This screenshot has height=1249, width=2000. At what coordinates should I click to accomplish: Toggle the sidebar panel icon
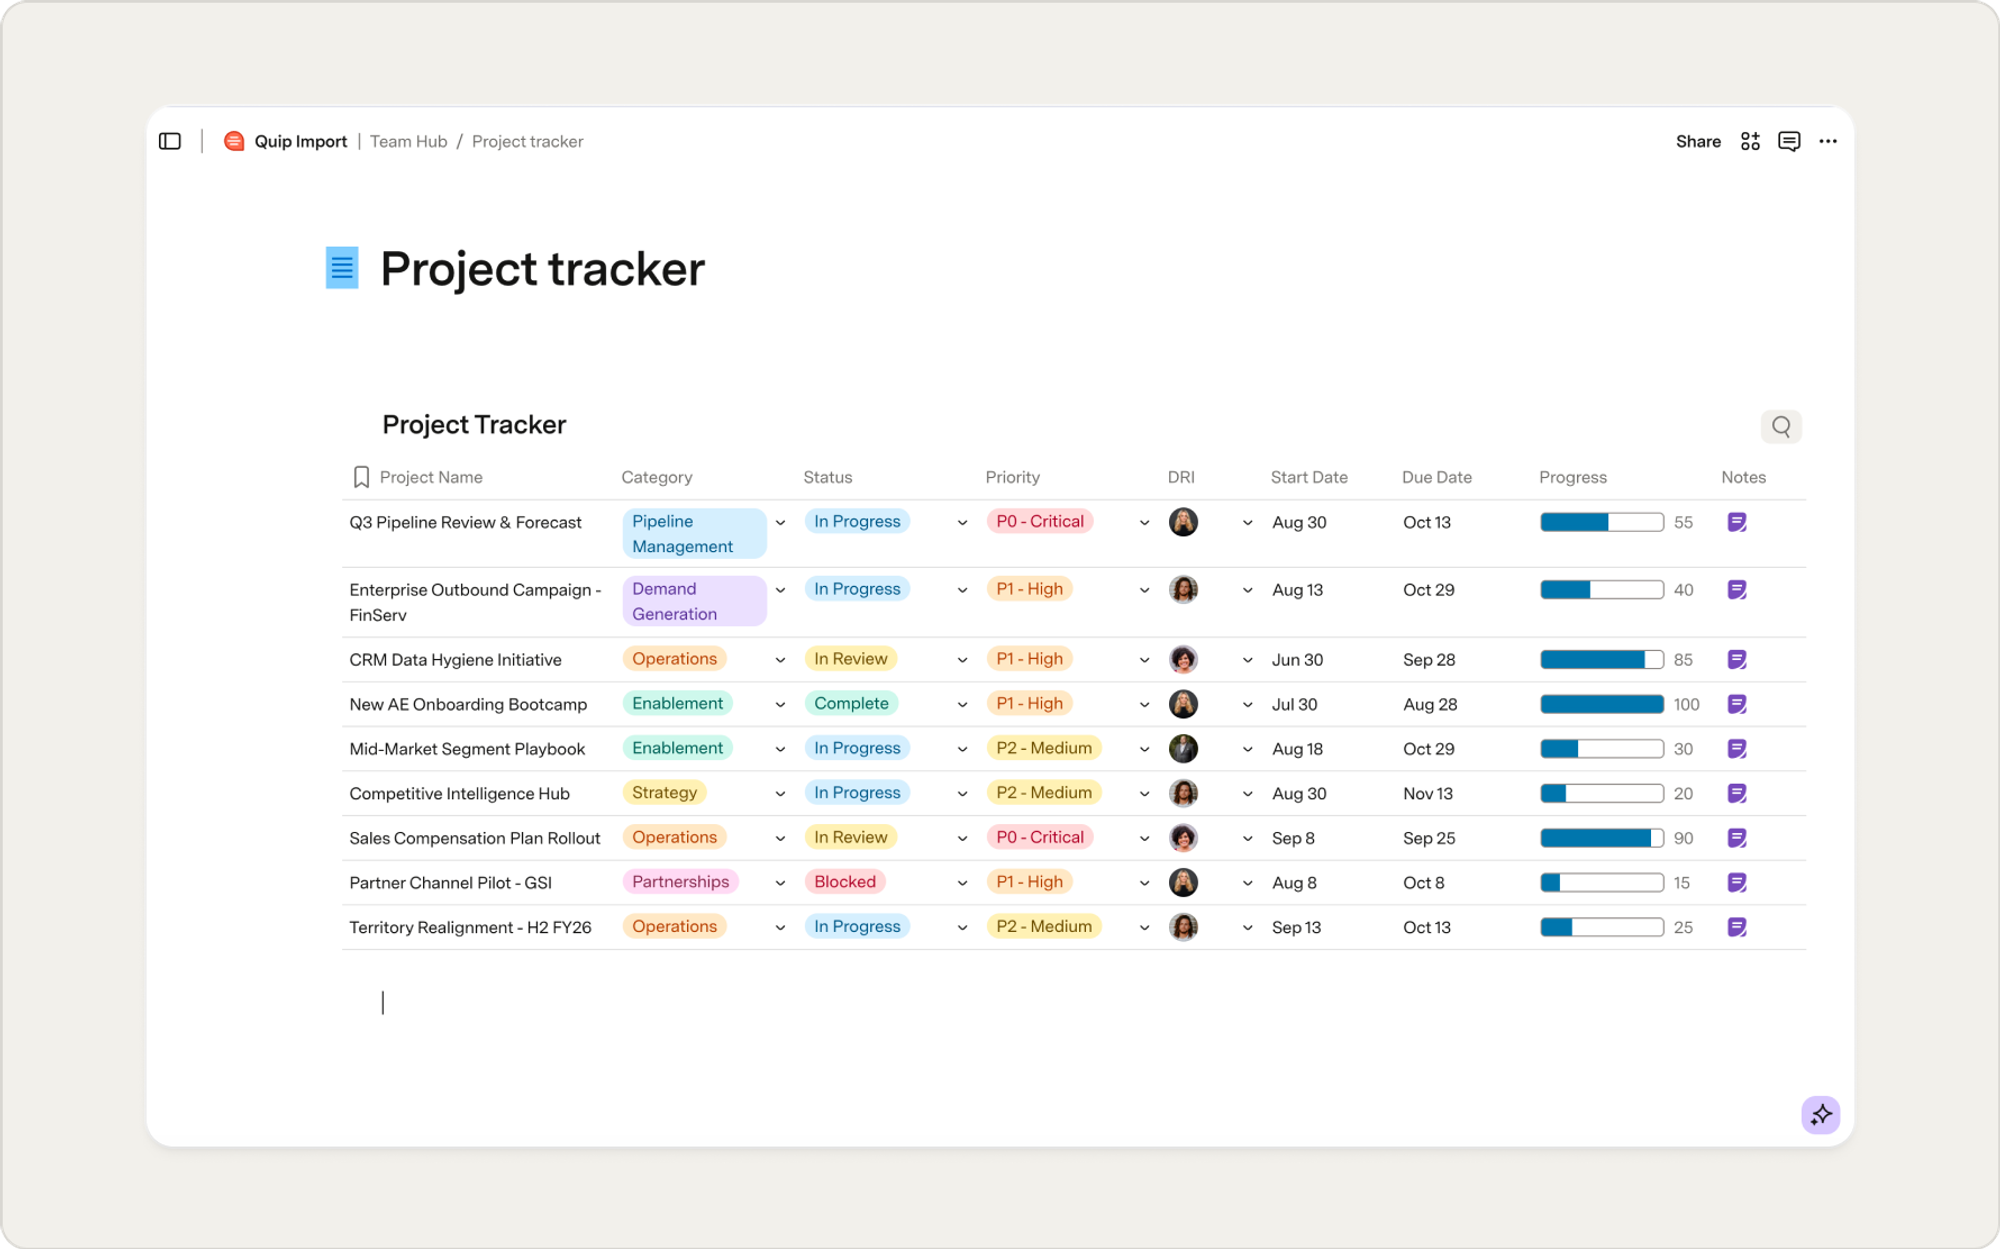coord(170,141)
